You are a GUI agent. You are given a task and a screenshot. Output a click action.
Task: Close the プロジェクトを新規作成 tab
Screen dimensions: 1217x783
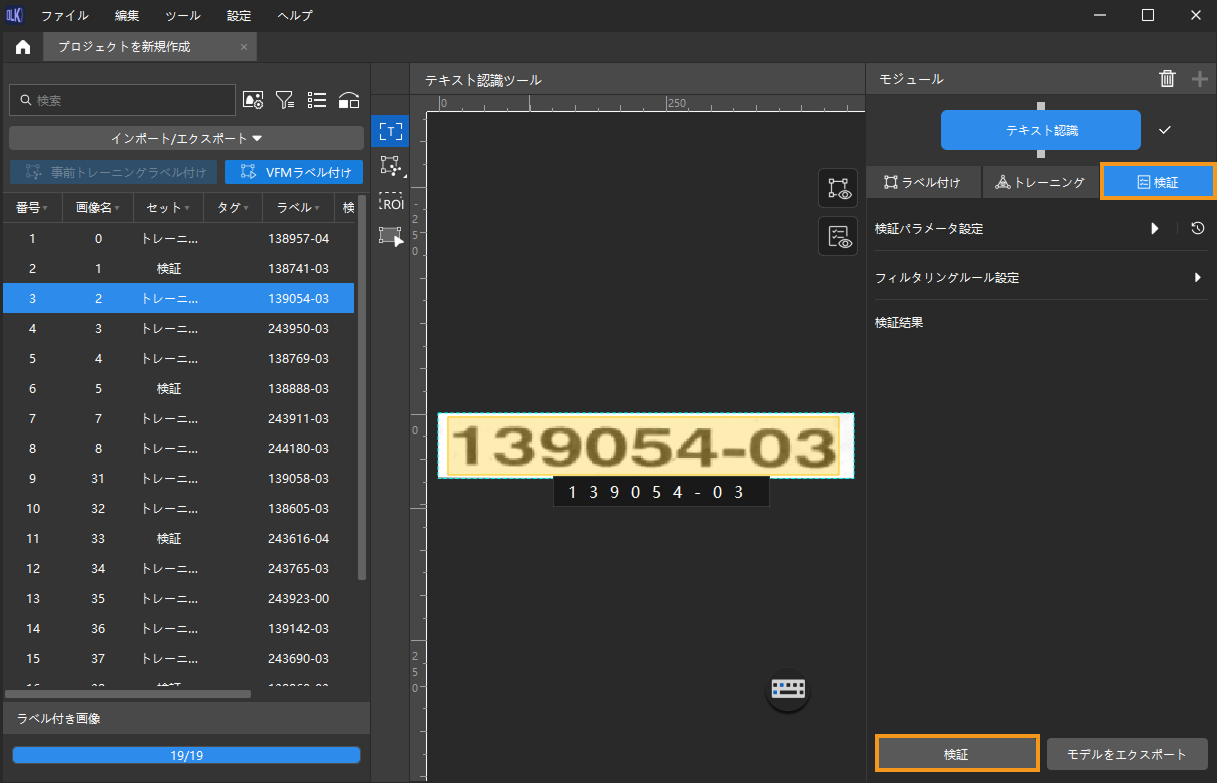pyautogui.click(x=244, y=47)
